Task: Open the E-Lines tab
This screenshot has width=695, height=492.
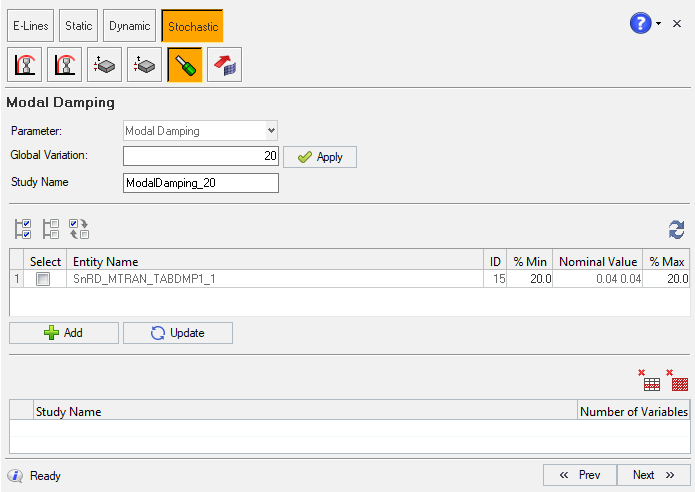Action: tap(31, 26)
